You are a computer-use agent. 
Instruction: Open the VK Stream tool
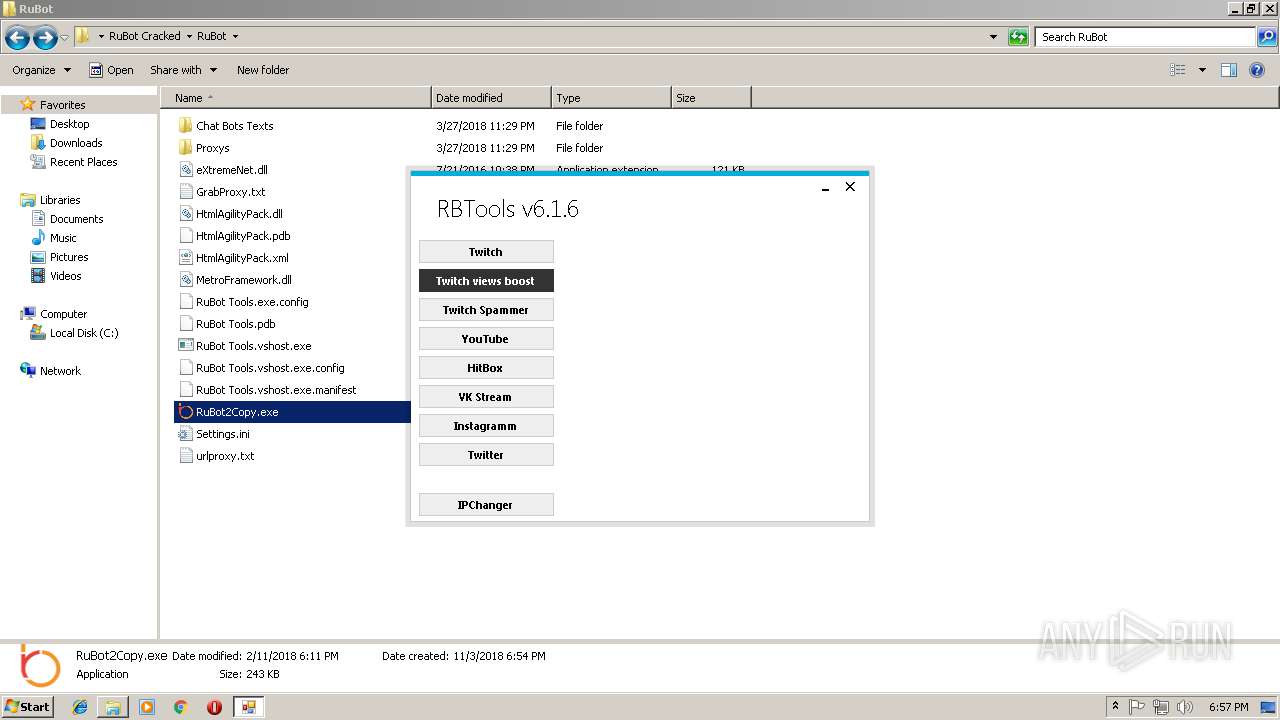[x=486, y=397]
